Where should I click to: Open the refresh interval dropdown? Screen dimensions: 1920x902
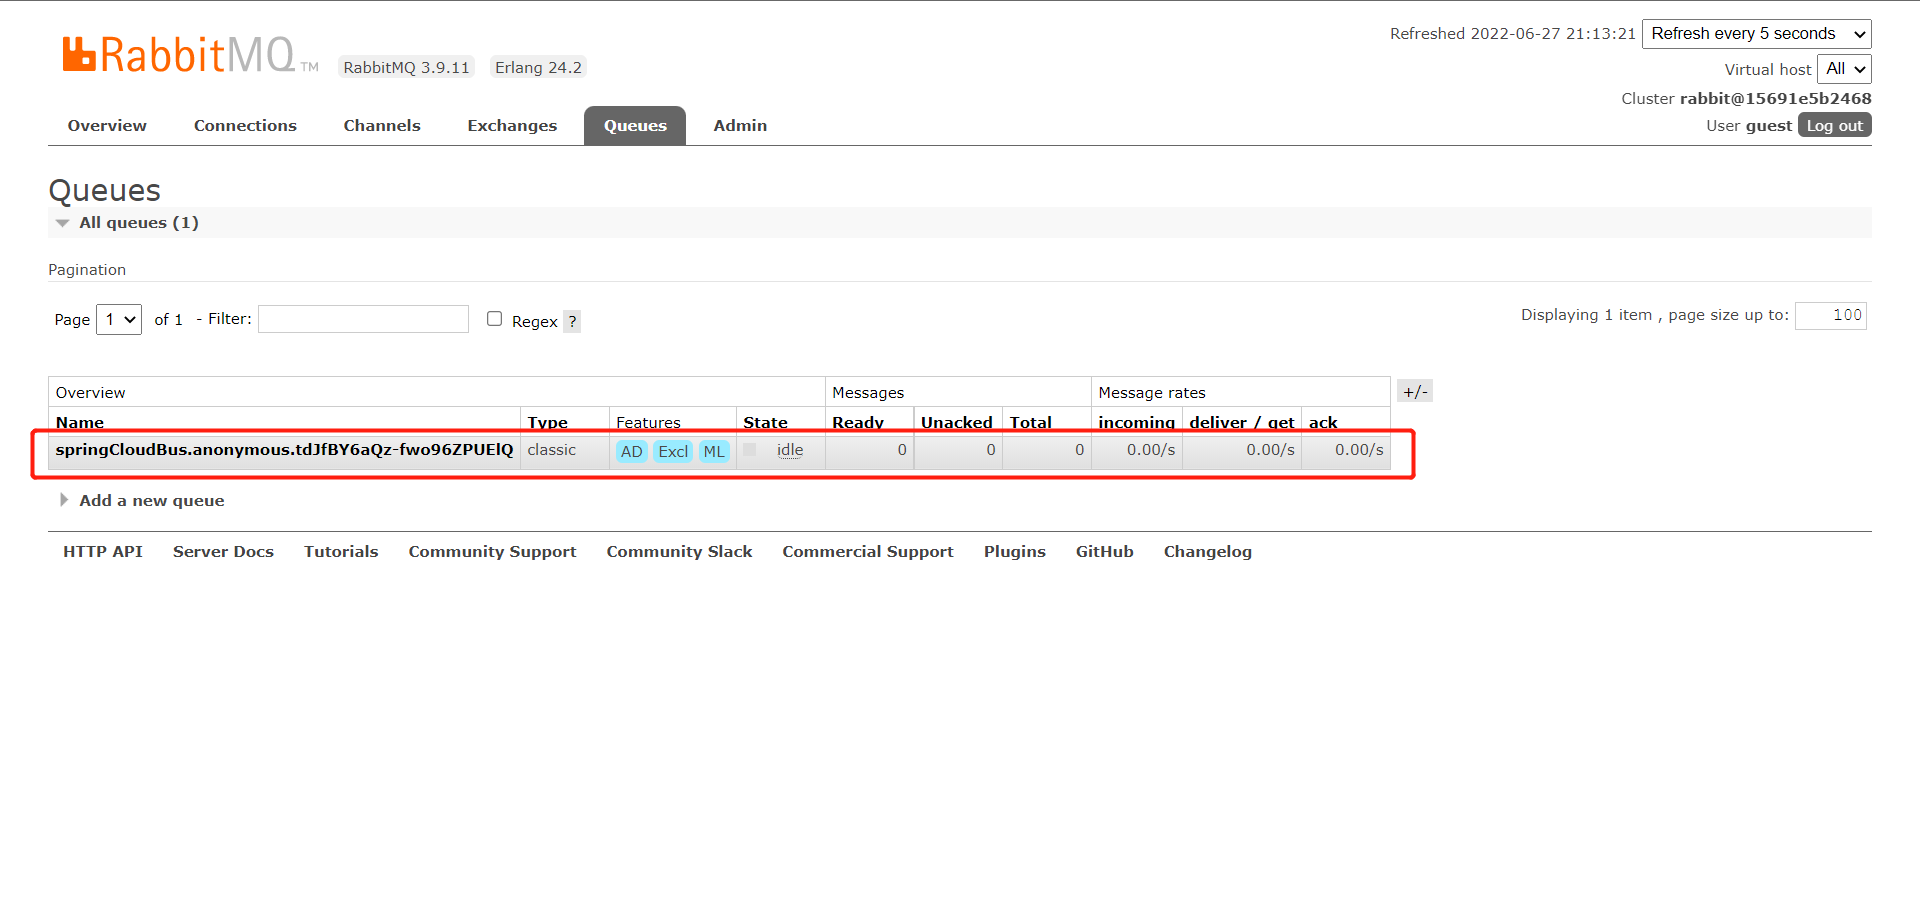pyautogui.click(x=1756, y=34)
